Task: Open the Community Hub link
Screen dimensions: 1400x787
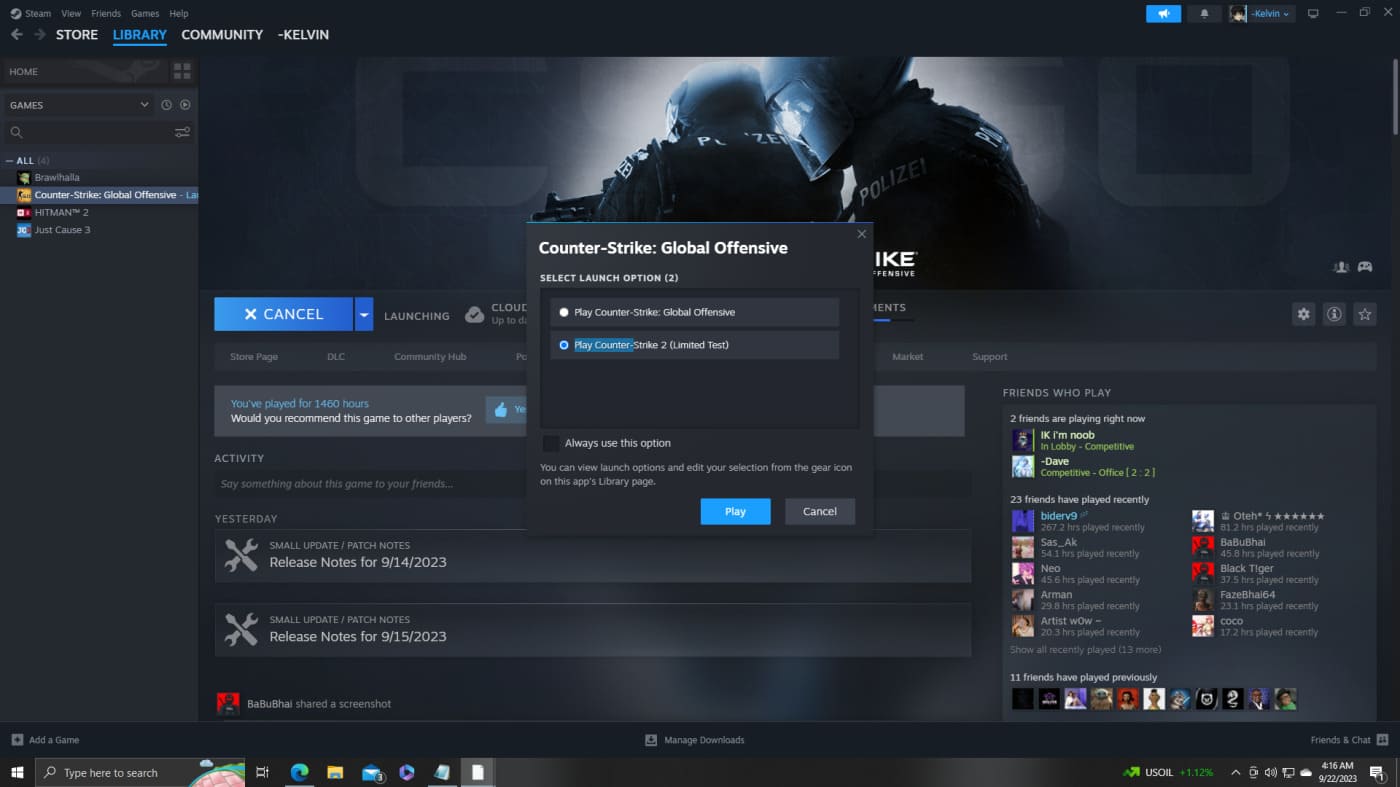Action: pyautogui.click(x=430, y=357)
